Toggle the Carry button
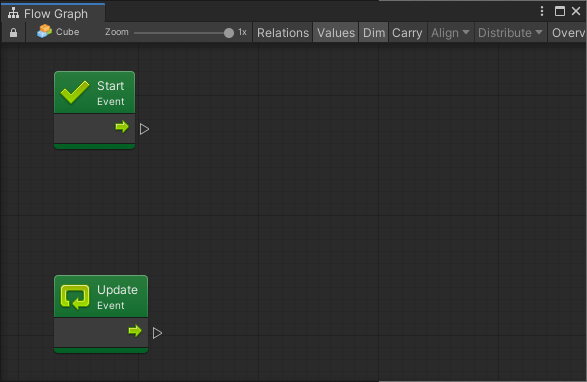The height and width of the screenshot is (382, 587). click(x=407, y=33)
